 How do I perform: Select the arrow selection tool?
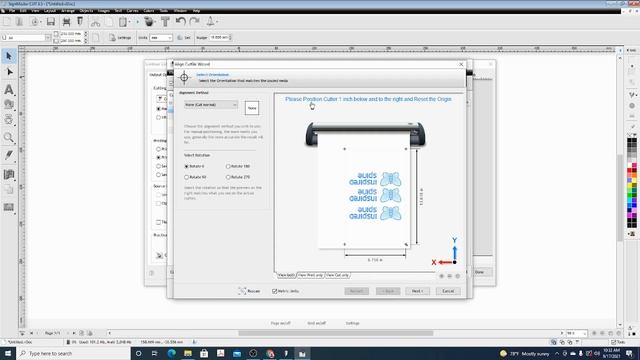pyautogui.click(x=9, y=56)
